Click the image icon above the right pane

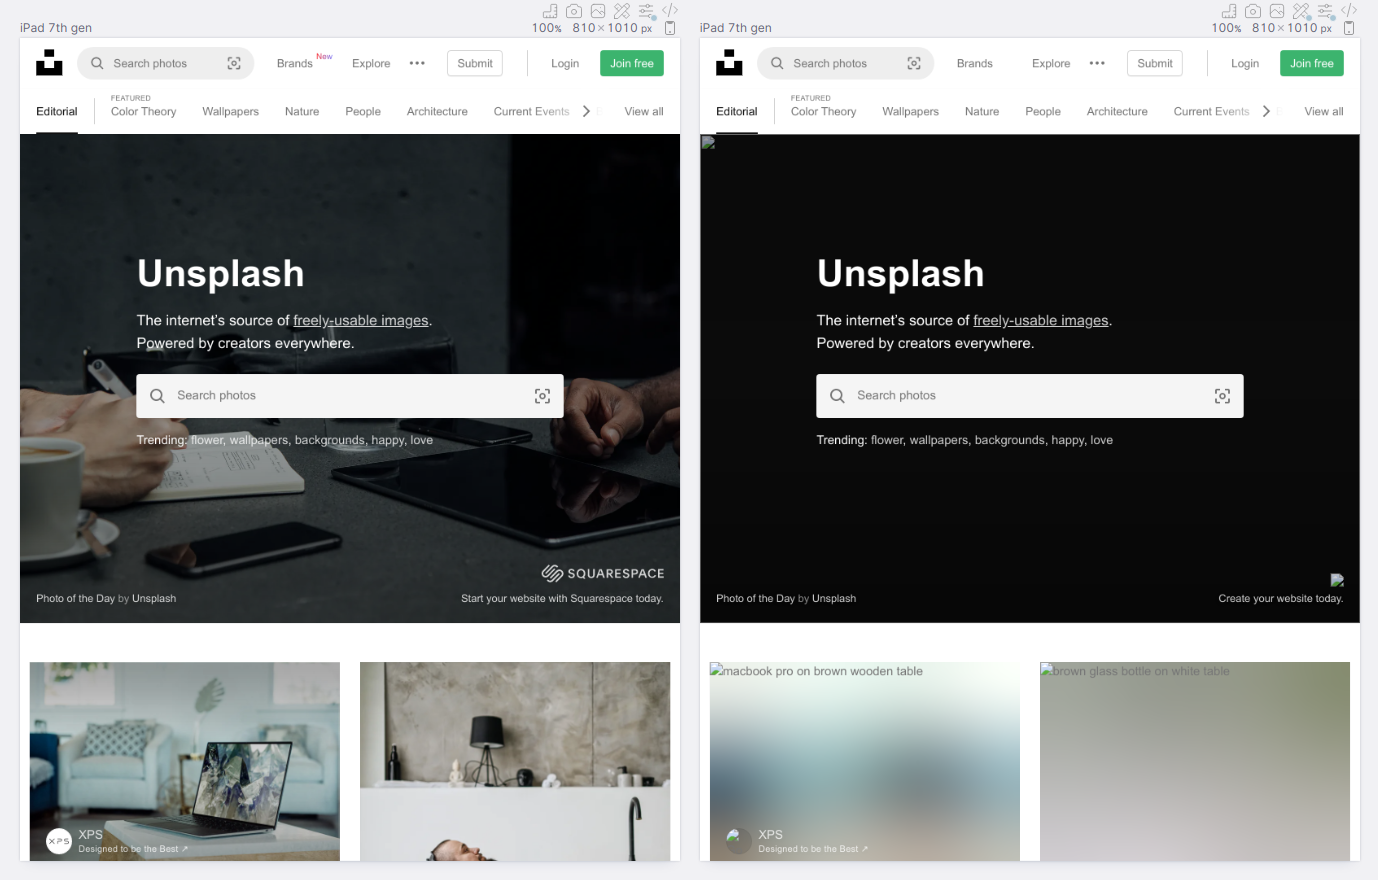tap(1277, 11)
